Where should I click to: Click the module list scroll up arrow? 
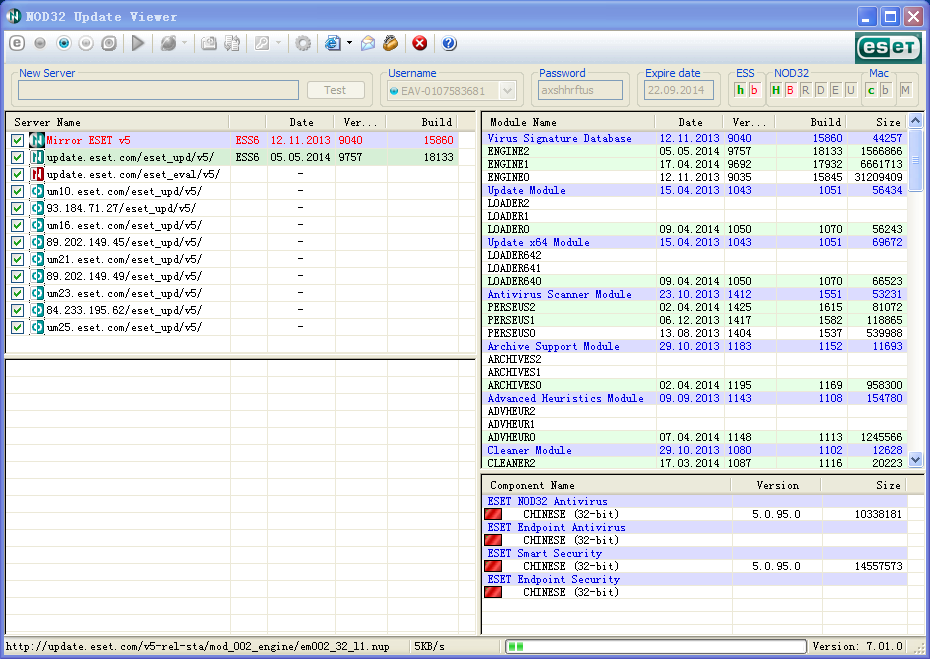pyautogui.click(x=915, y=121)
